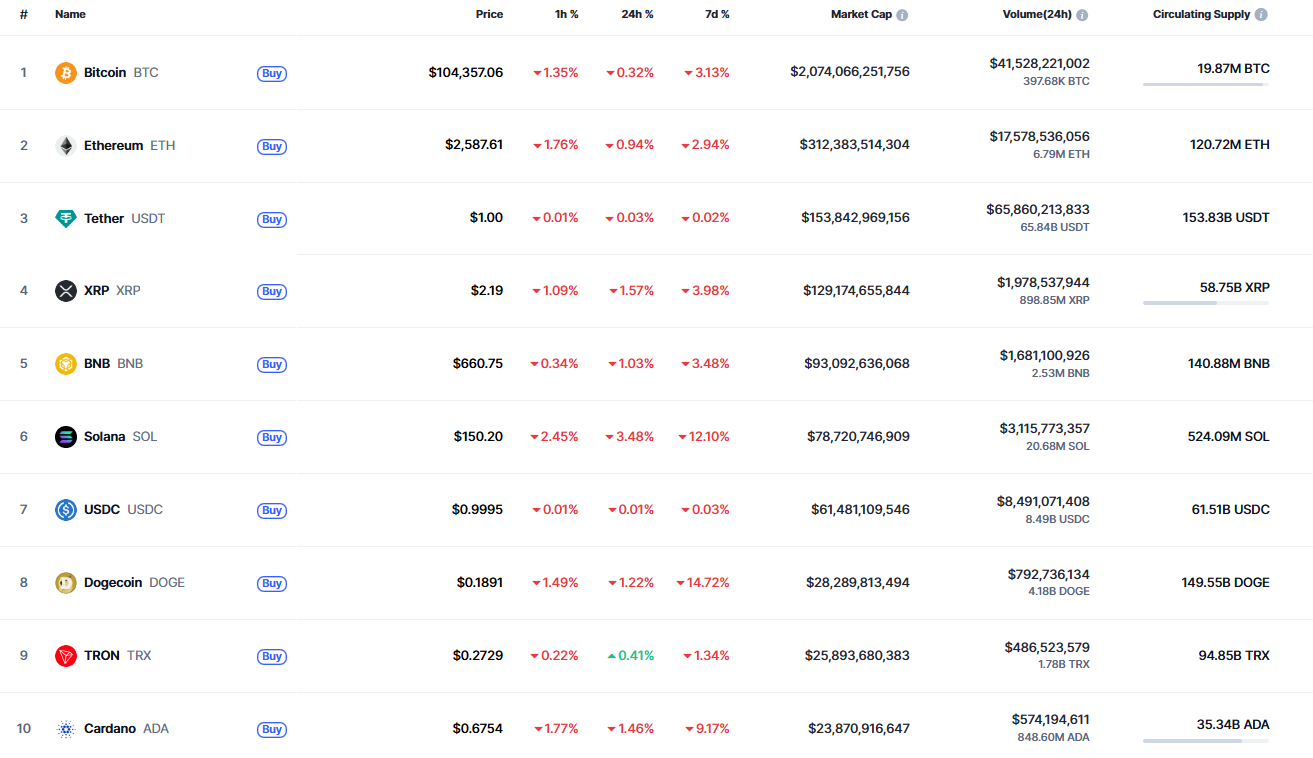Click the Ethereum diamond logo icon

(66, 146)
